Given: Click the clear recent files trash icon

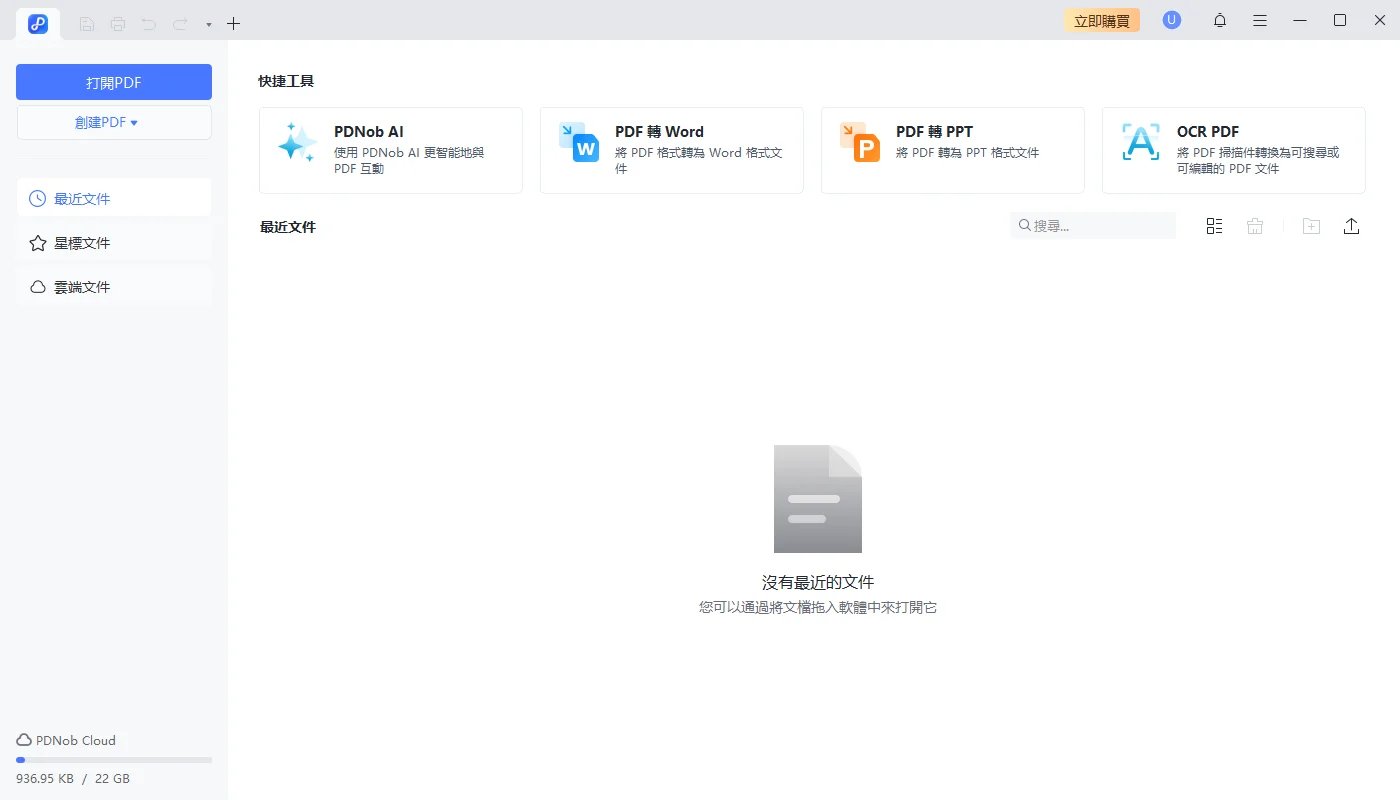Looking at the screenshot, I should coord(1255,226).
